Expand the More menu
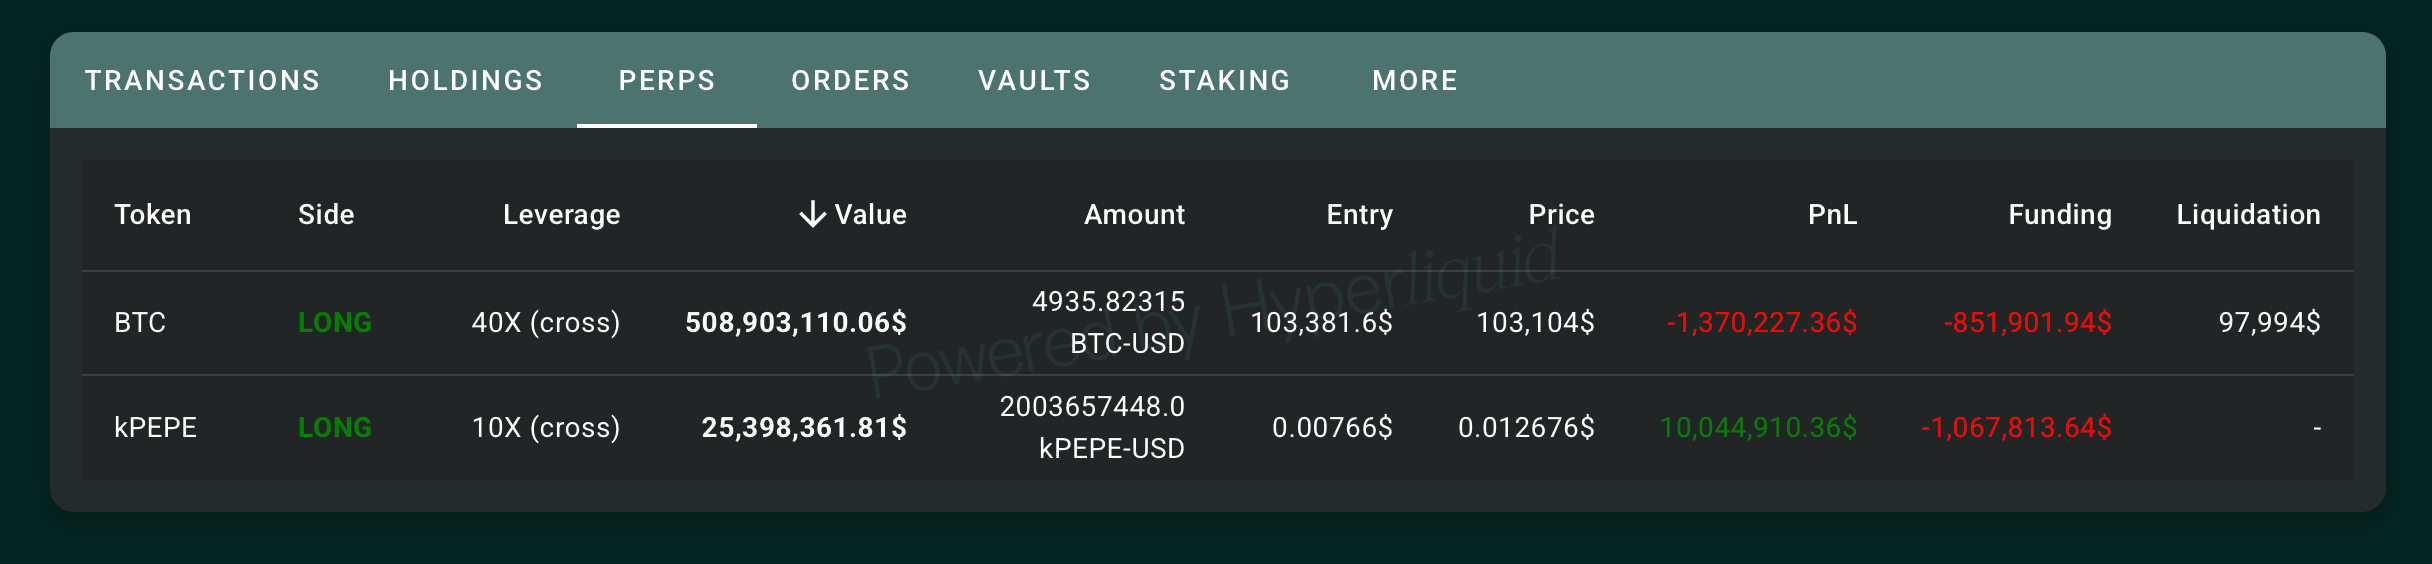 [1415, 81]
